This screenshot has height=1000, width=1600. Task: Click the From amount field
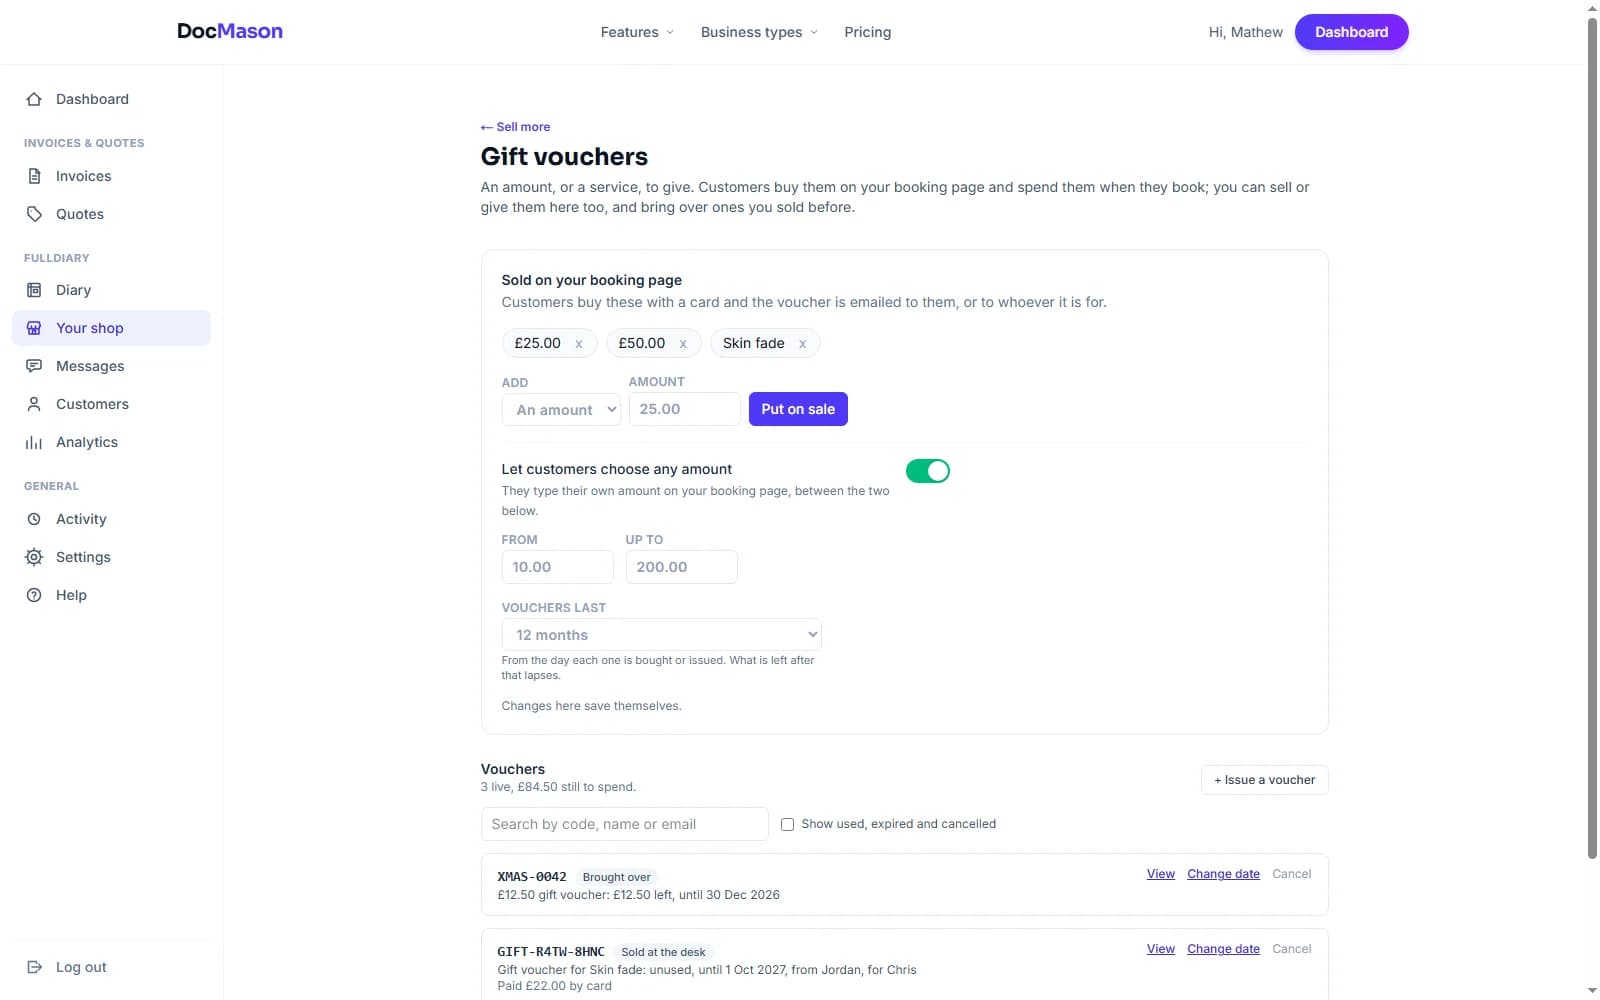[x=557, y=567]
